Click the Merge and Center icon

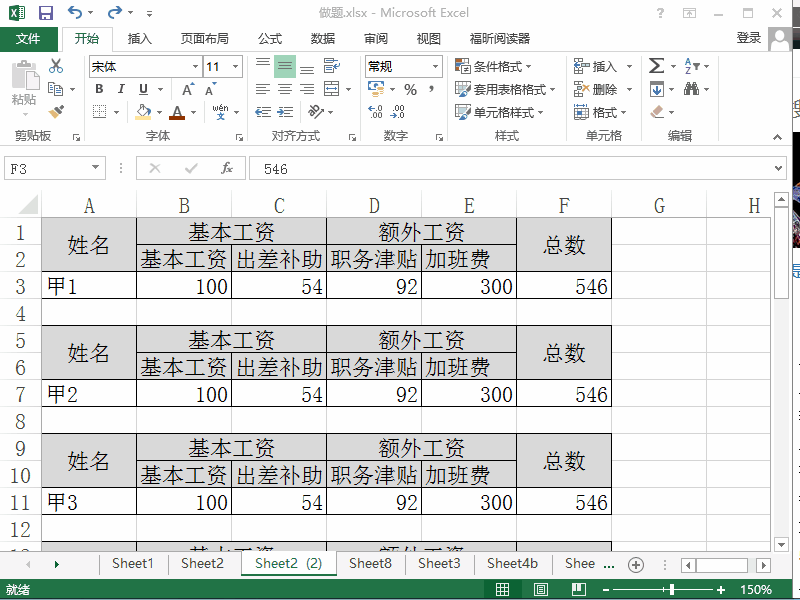pos(332,88)
